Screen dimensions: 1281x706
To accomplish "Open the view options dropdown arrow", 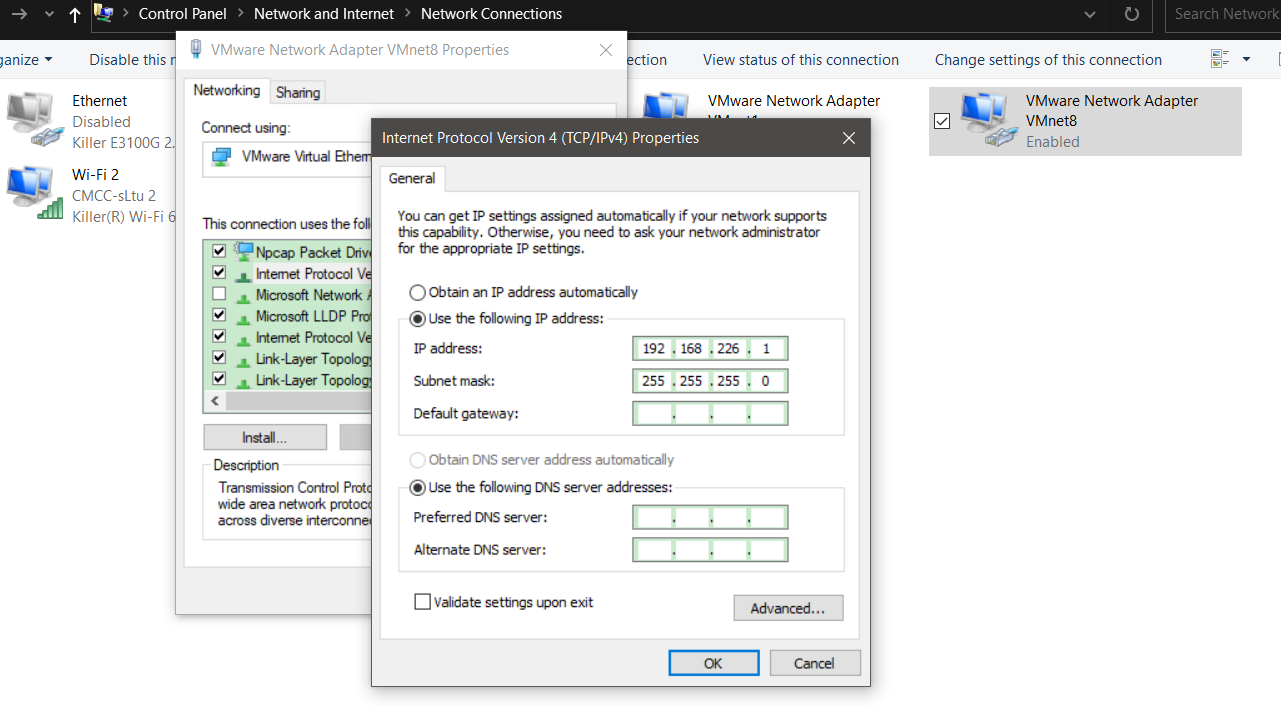I will 1246,60.
